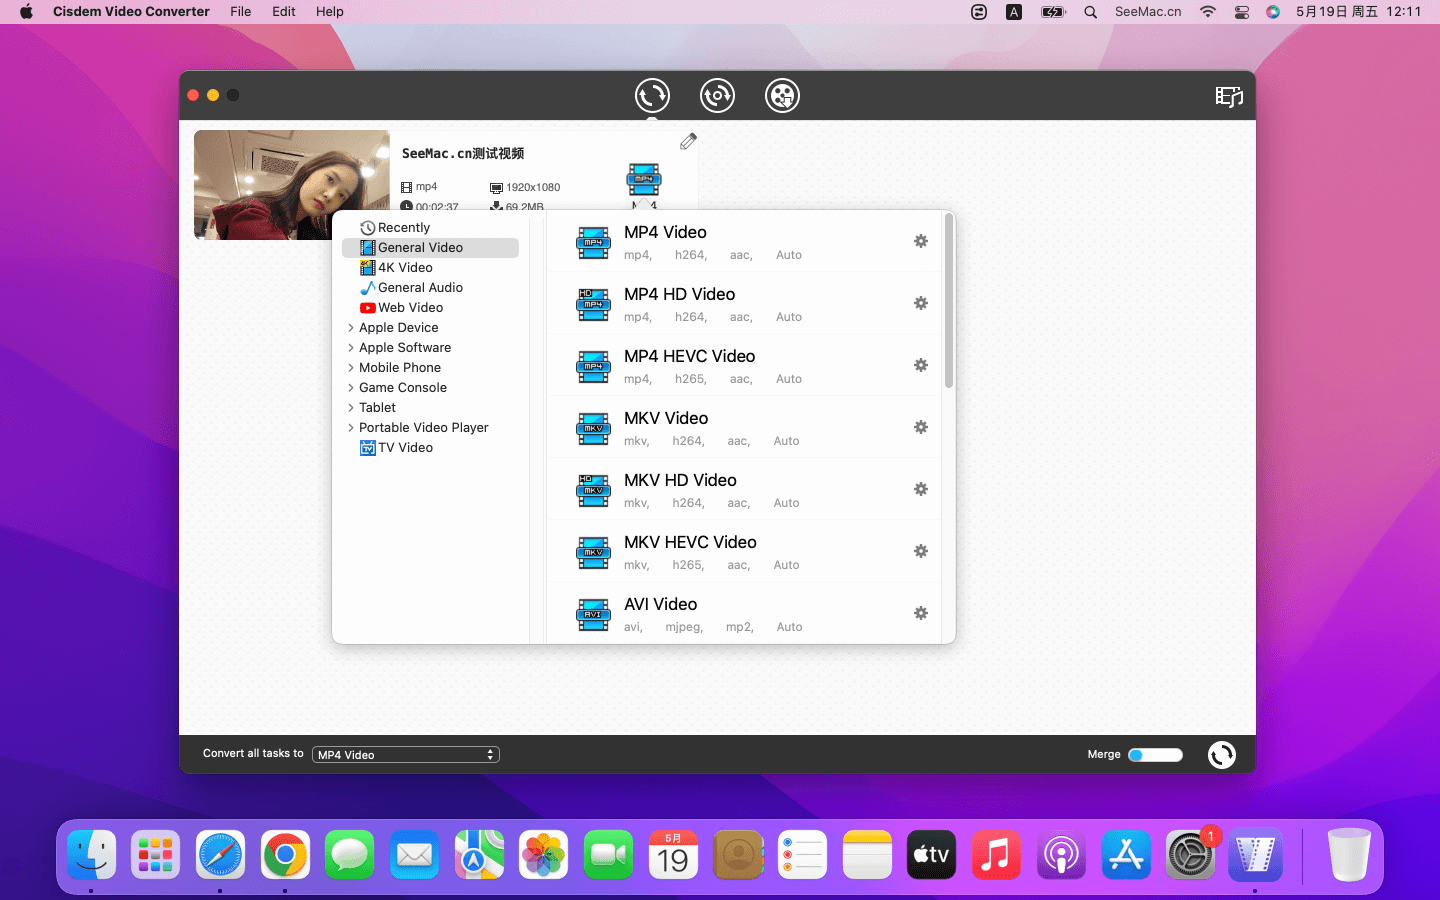The image size is (1440, 900).
Task: Open the Convert all tasks to dropdown
Action: (405, 755)
